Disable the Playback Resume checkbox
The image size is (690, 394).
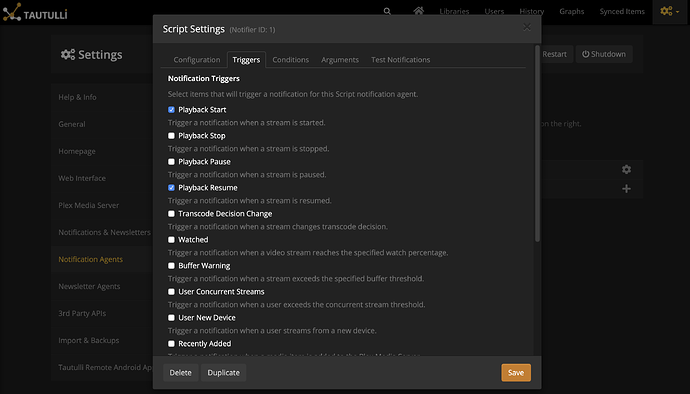(x=171, y=188)
